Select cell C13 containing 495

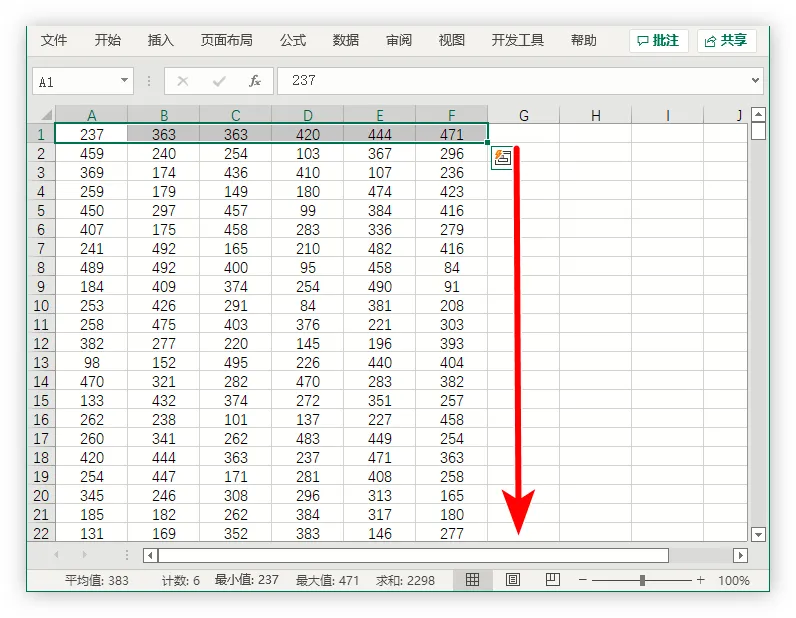point(236,363)
